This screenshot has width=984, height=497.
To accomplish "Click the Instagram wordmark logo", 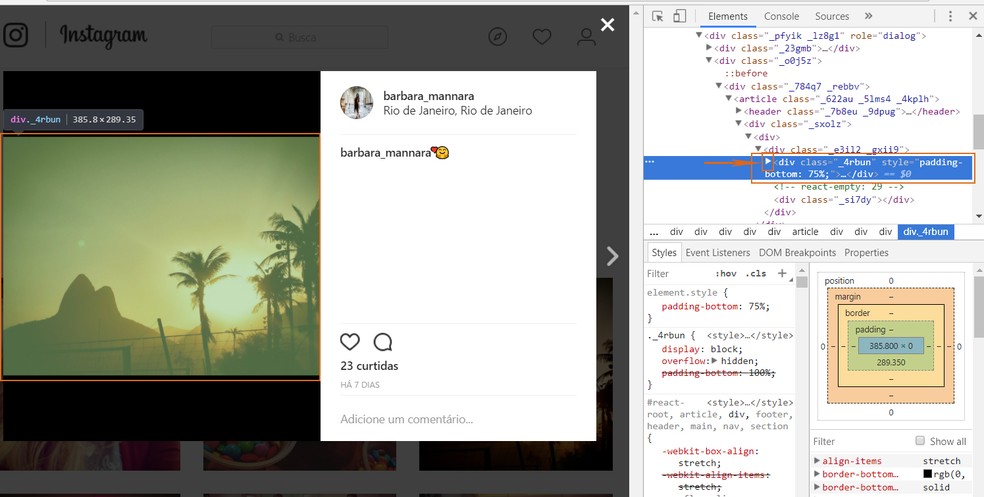I will [104, 36].
